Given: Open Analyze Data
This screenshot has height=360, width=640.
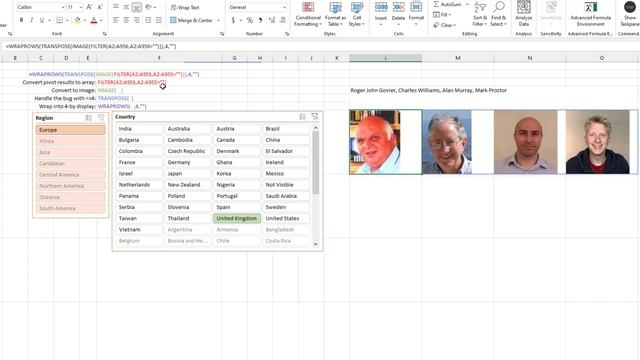Looking at the screenshot, I should coord(524,13).
